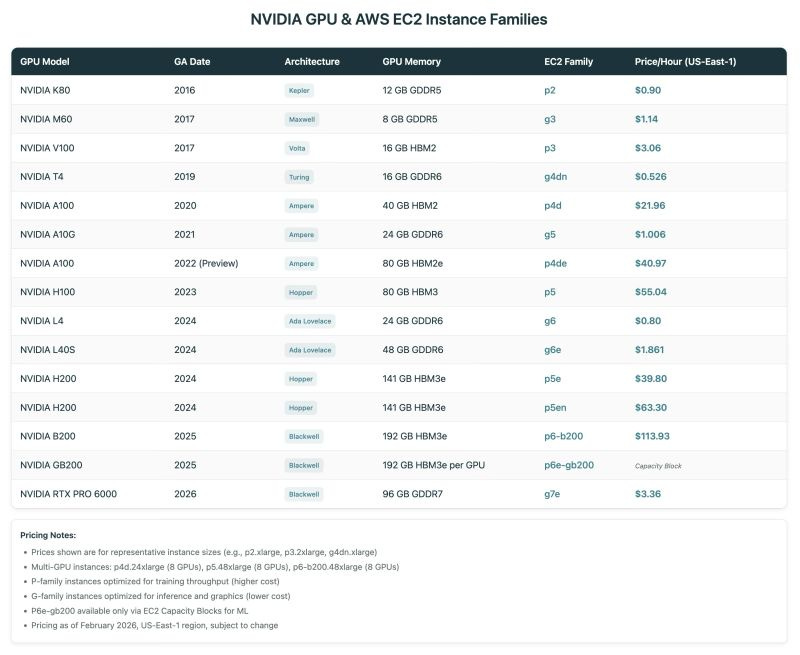Click the GA Date column header
800x655 pixels.
click(192, 62)
